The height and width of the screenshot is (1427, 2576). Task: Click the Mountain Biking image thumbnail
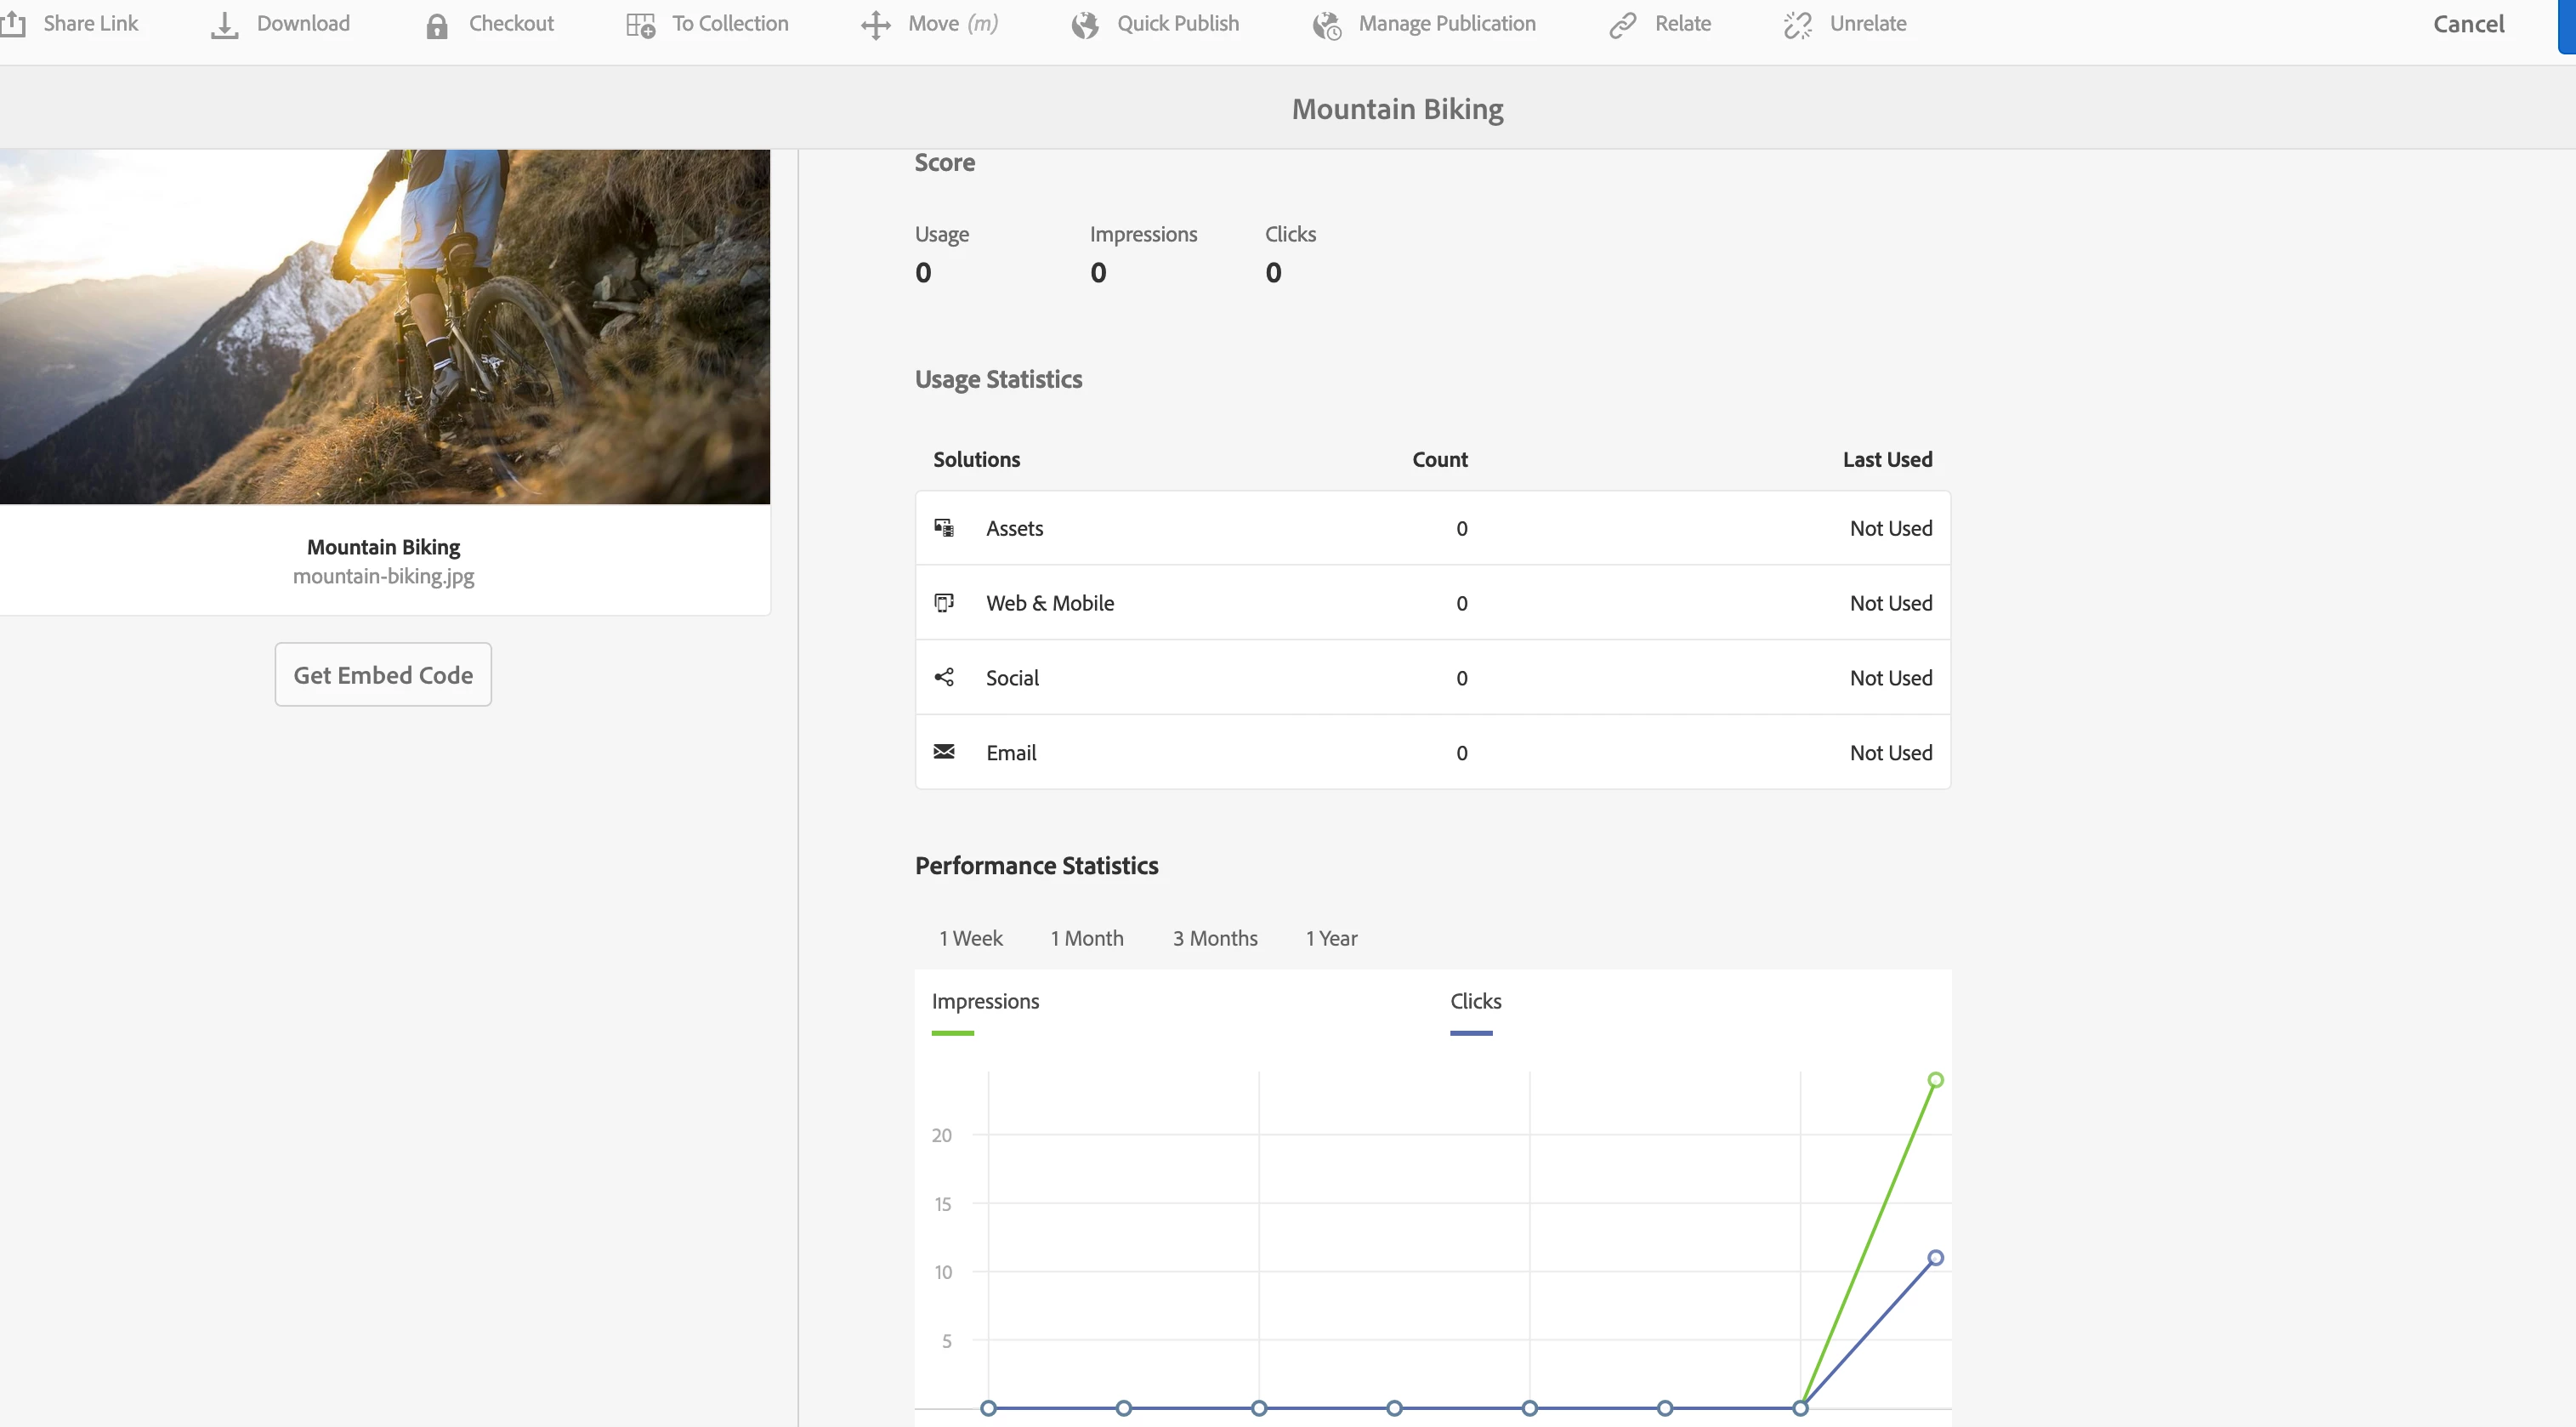(384, 326)
